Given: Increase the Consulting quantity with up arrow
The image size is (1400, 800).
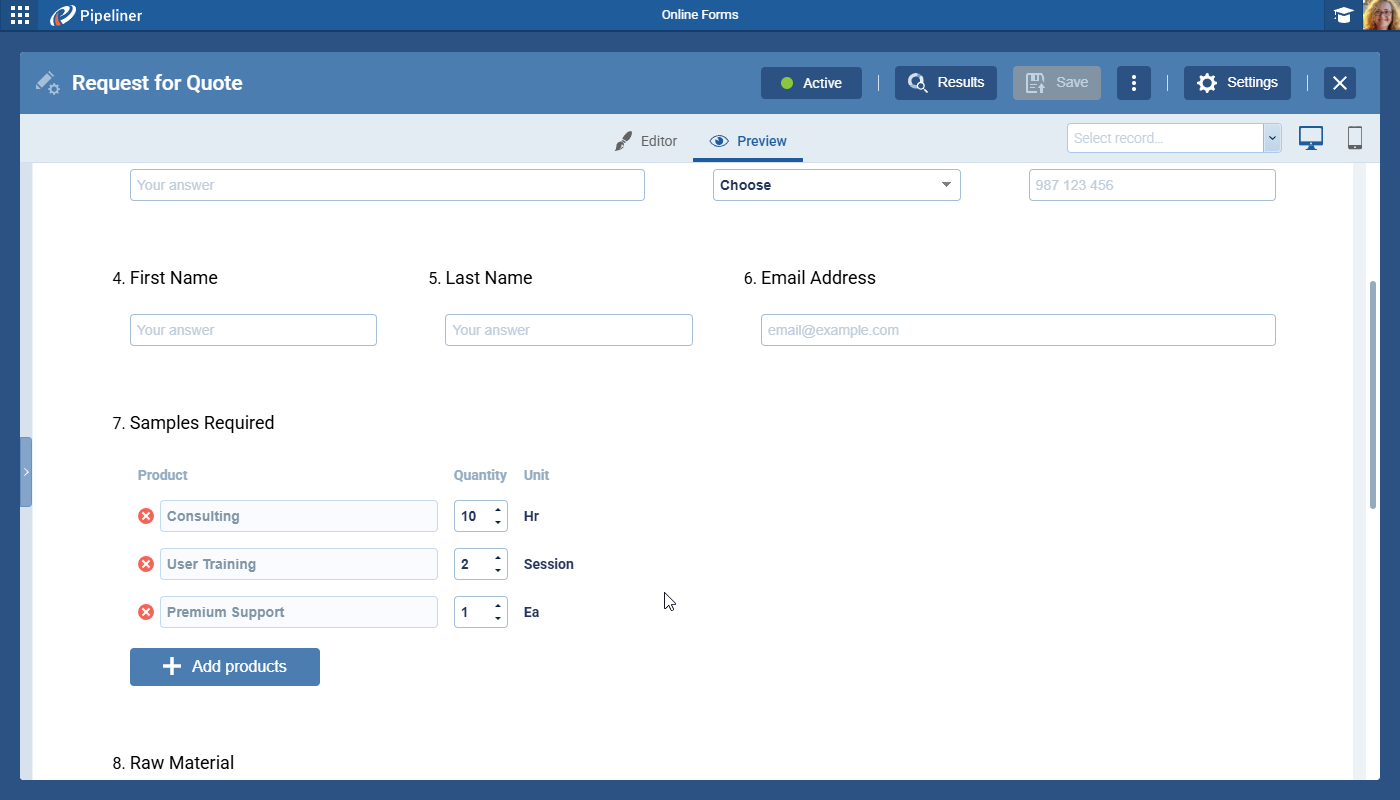Looking at the screenshot, I should 498,510.
